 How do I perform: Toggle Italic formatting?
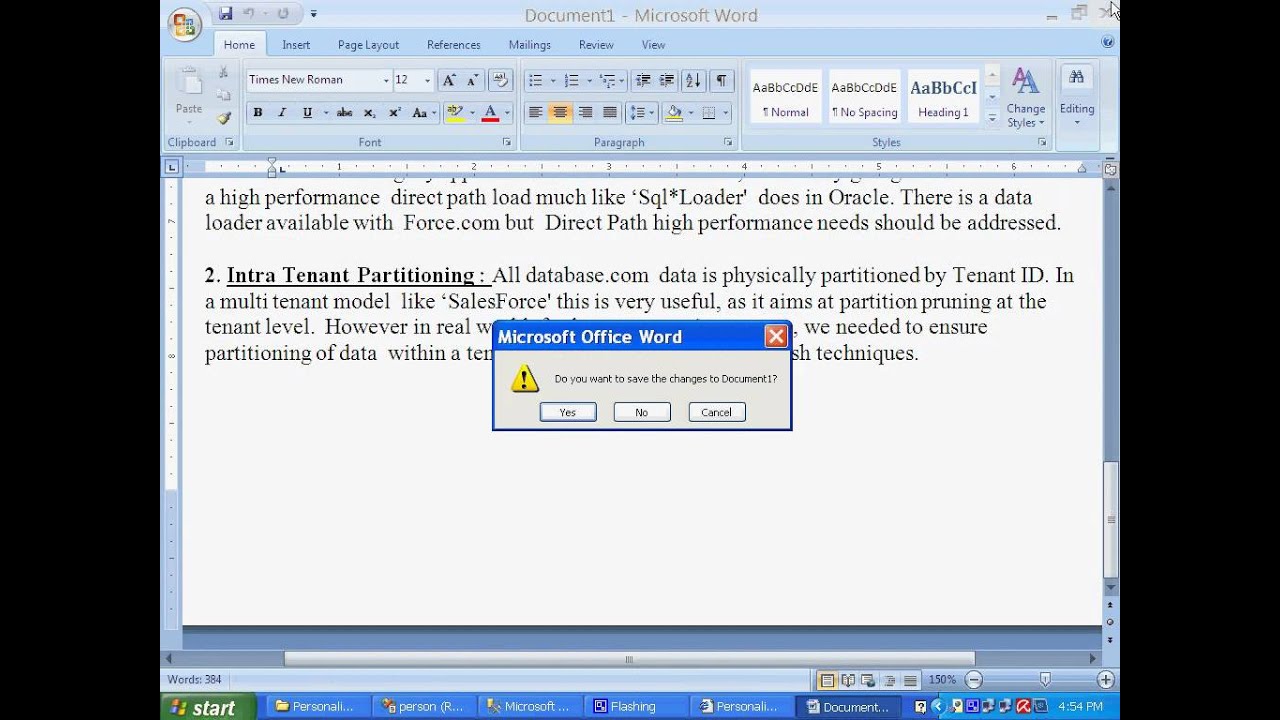pyautogui.click(x=282, y=113)
